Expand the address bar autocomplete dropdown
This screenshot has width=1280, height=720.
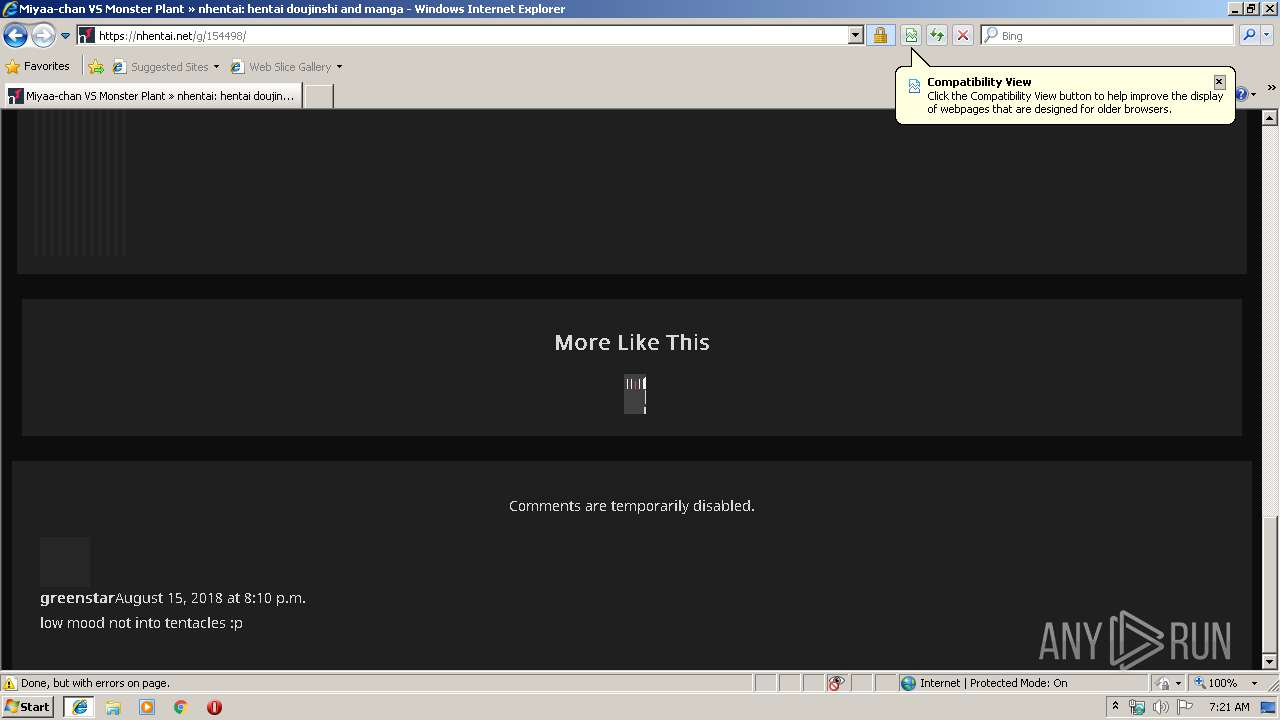855,36
